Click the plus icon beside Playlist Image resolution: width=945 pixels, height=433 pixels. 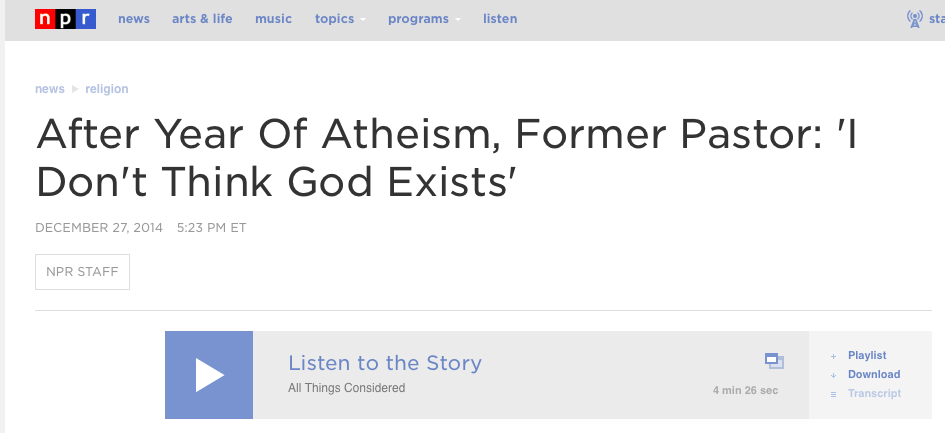(834, 356)
